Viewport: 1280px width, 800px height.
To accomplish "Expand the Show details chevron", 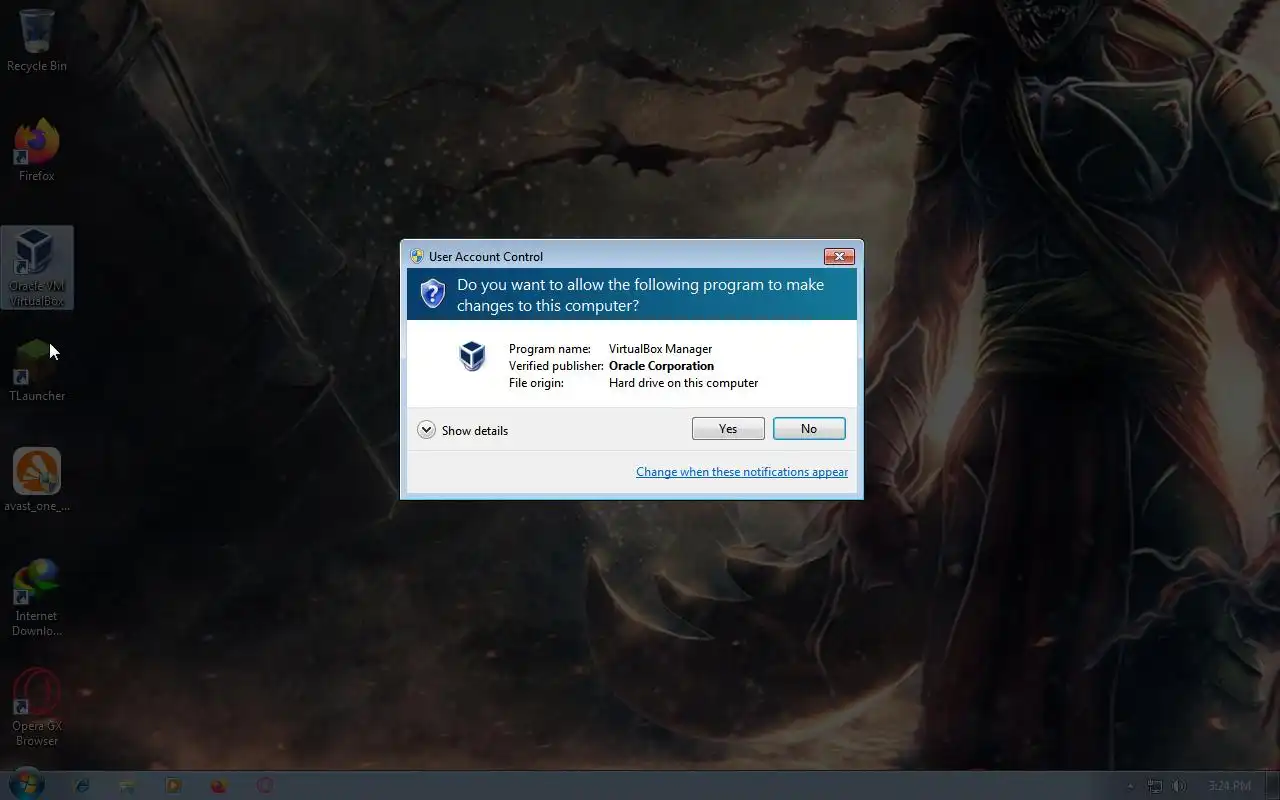I will pos(426,430).
